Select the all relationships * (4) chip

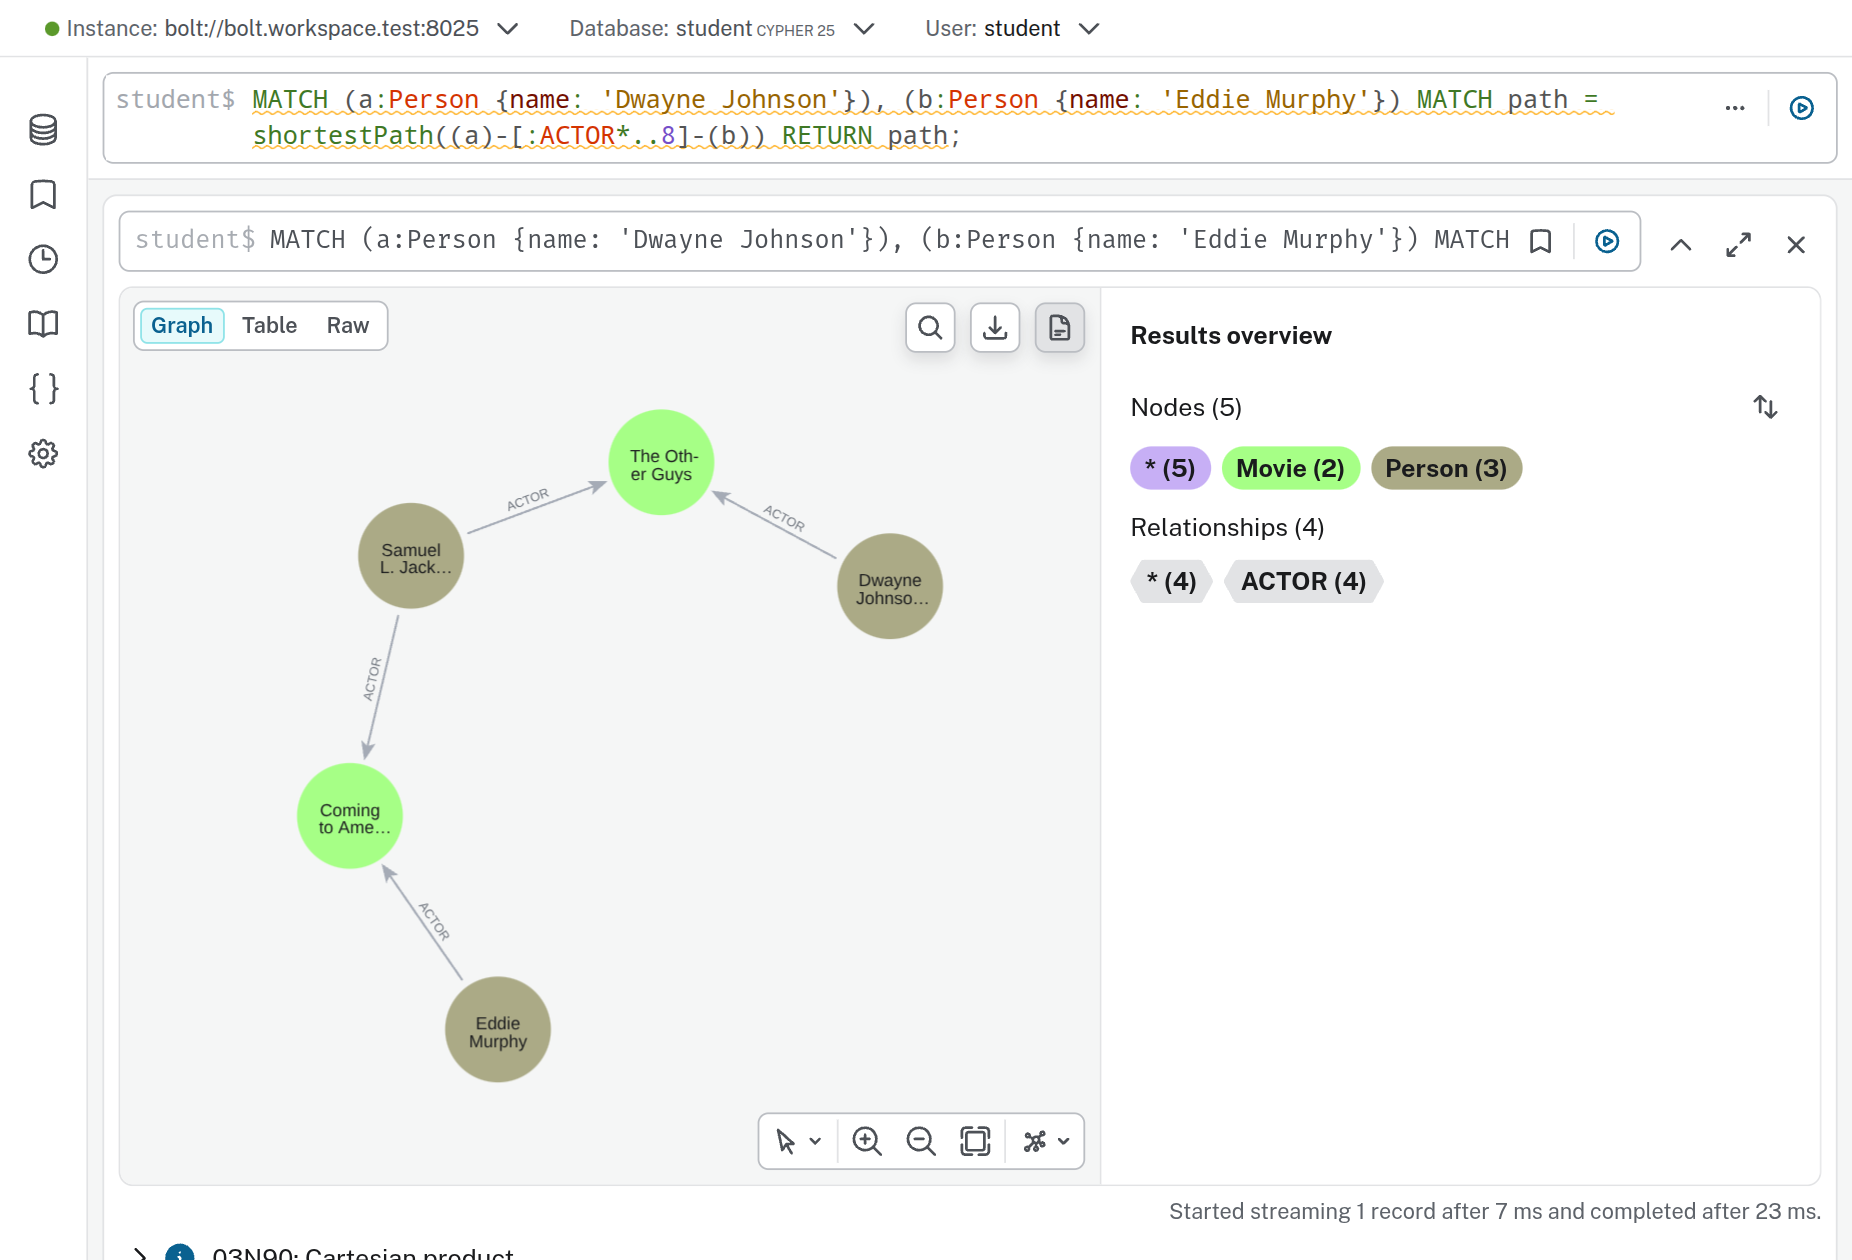tap(1171, 581)
